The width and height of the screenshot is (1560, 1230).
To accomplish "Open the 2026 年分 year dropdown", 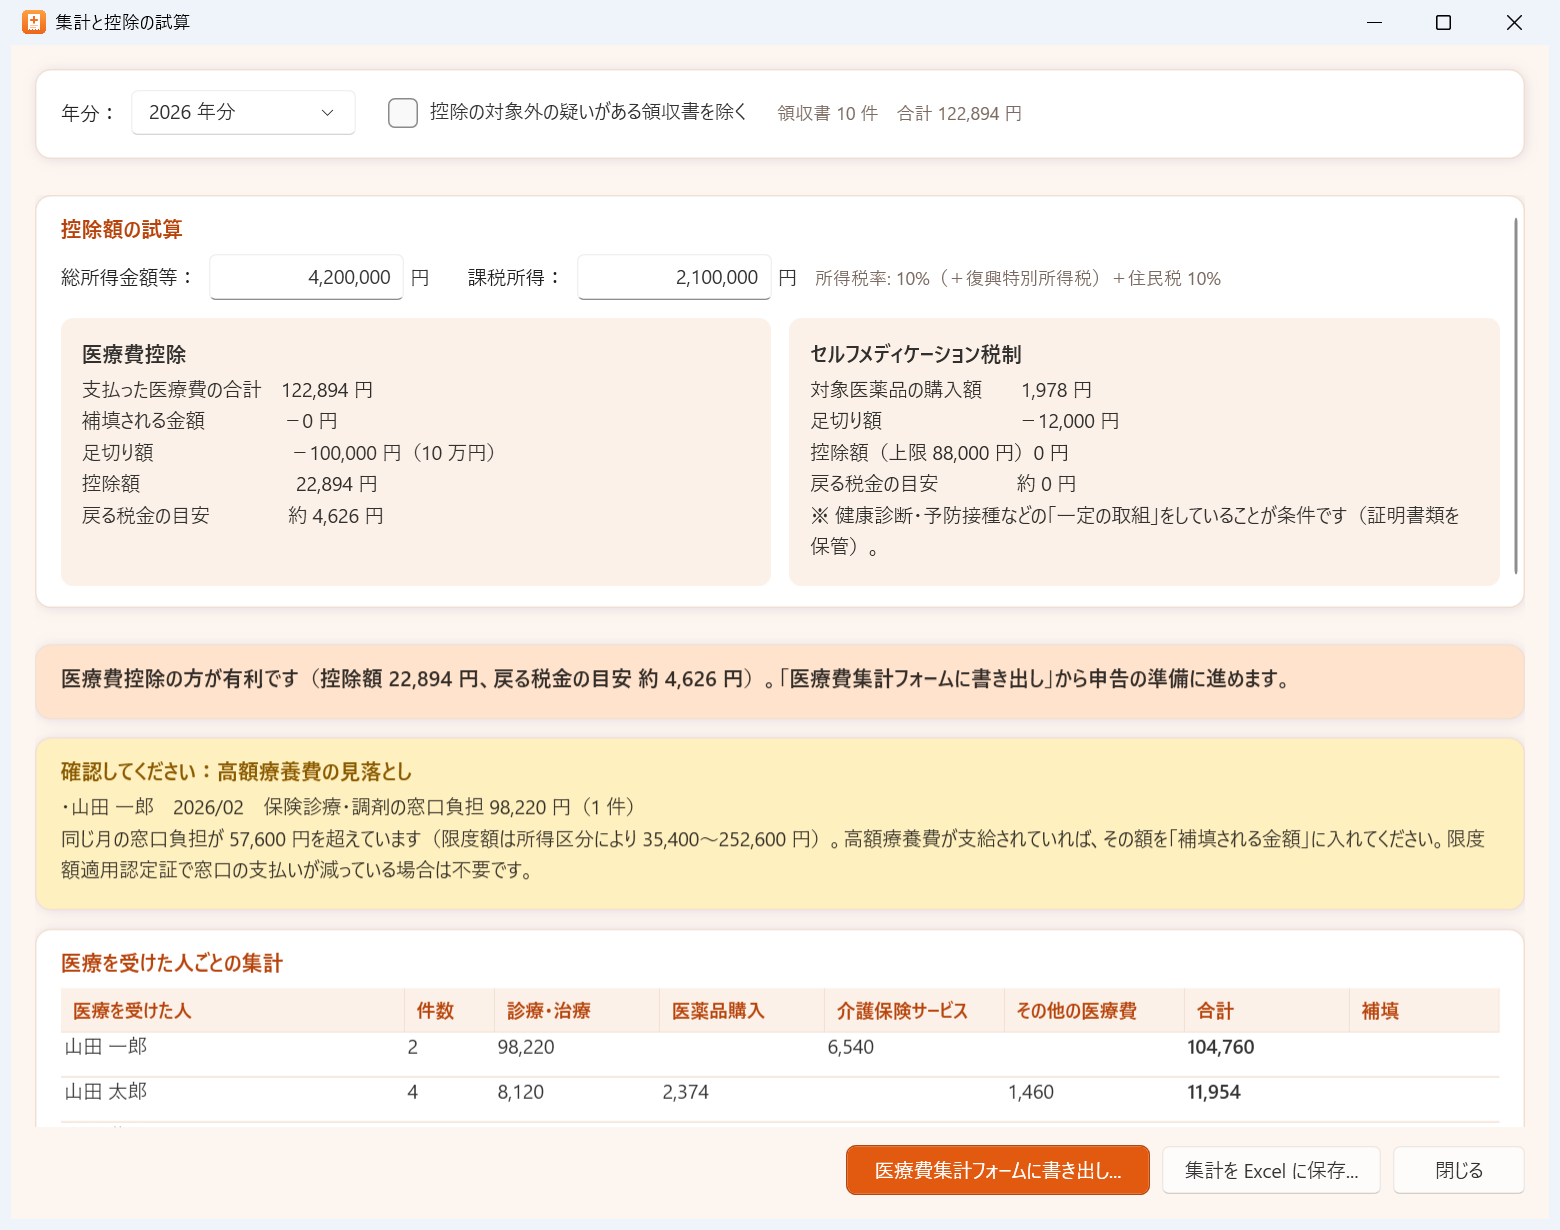I will tap(243, 112).
